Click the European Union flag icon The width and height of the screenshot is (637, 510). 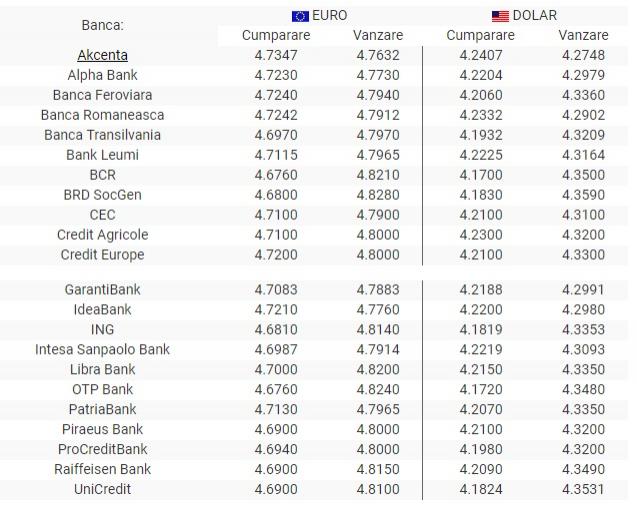(300, 16)
